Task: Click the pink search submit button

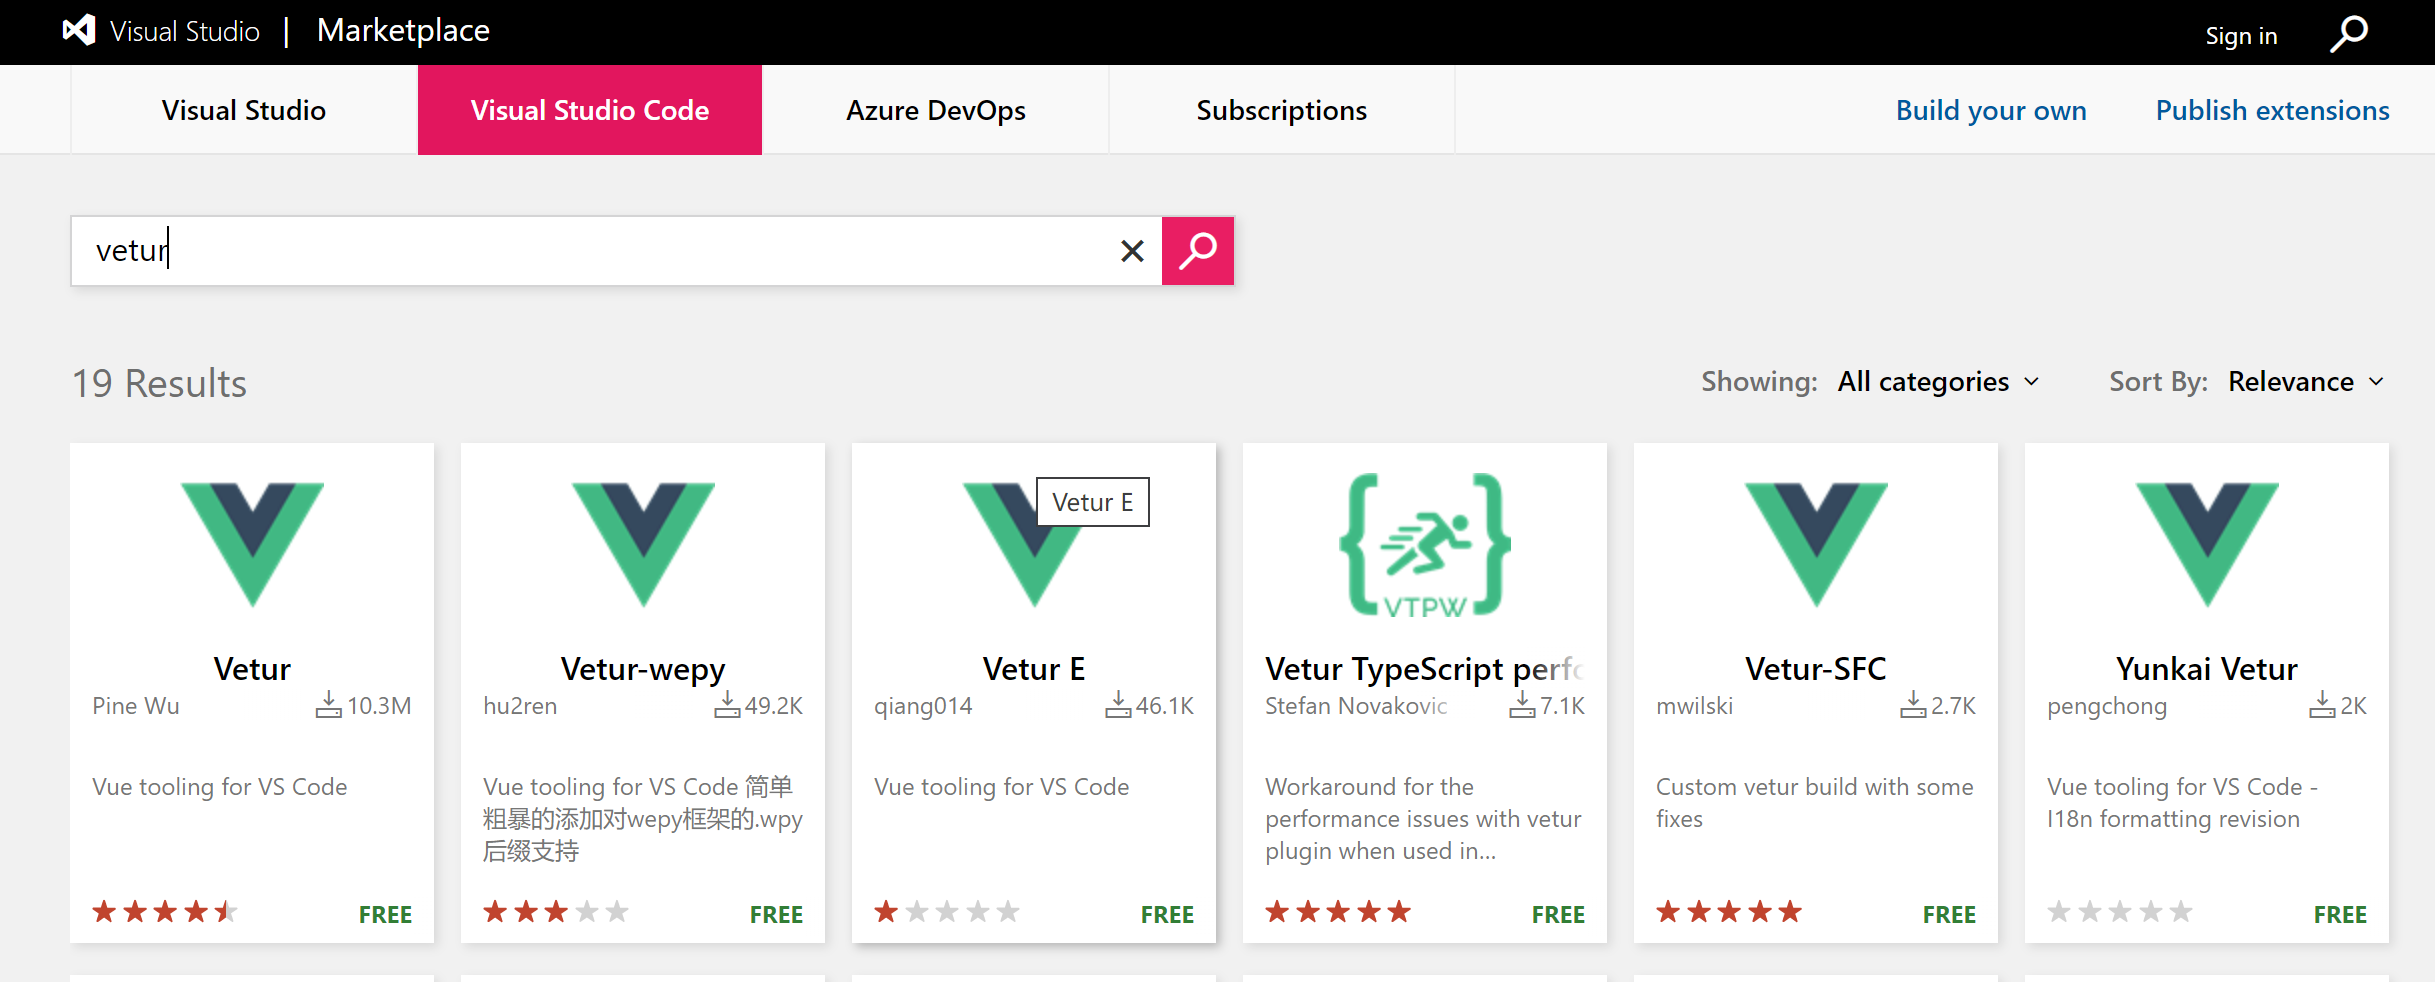Action: coord(1198,251)
